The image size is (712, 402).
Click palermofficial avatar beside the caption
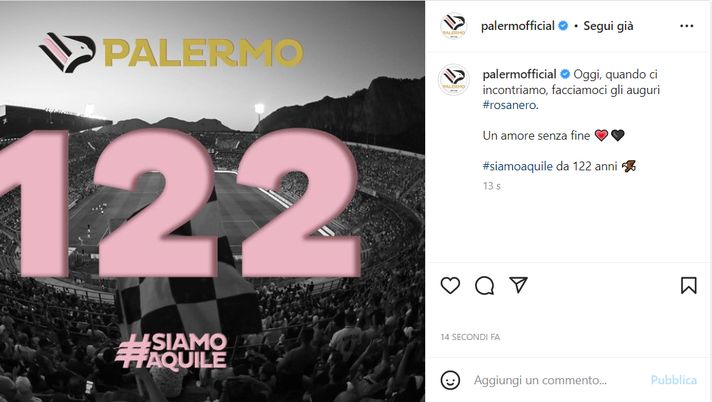tap(454, 80)
